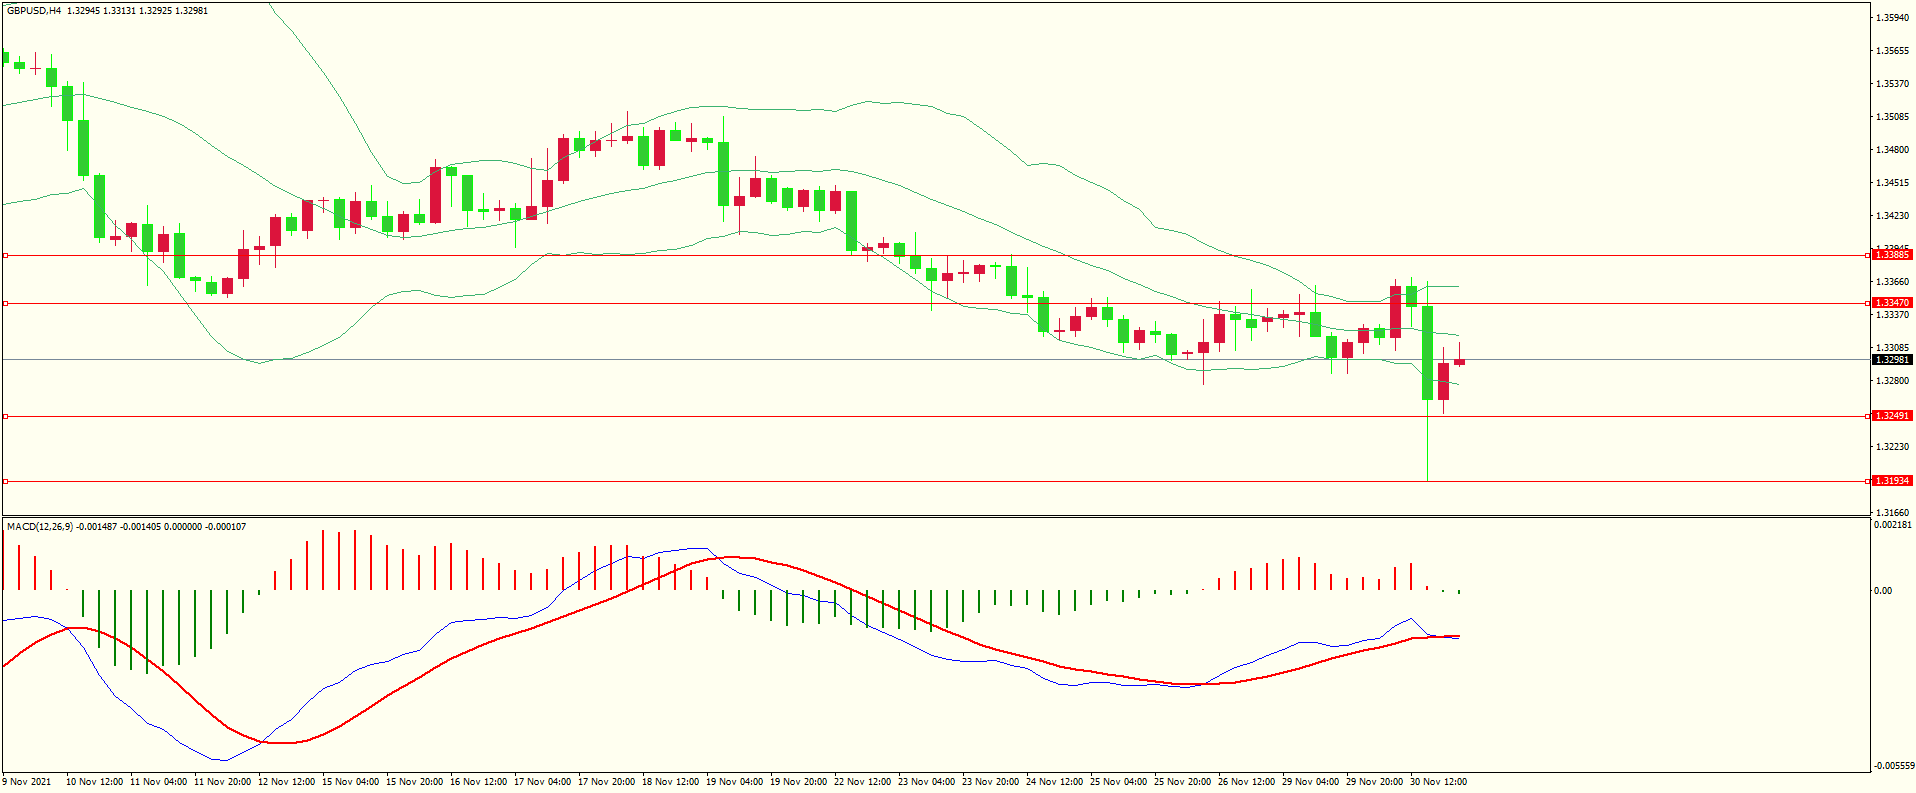Click the 1.32800 price axis label
The image size is (1916, 793).
(1893, 381)
